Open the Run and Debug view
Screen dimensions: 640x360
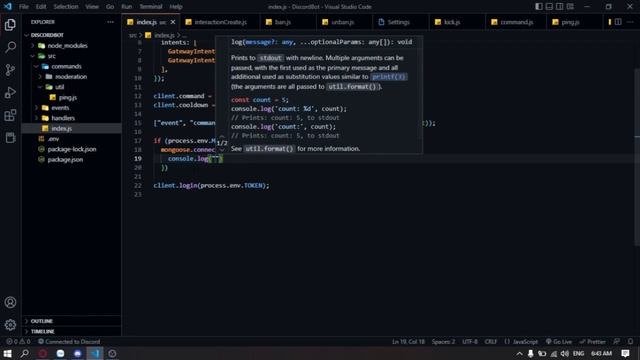(x=10, y=93)
